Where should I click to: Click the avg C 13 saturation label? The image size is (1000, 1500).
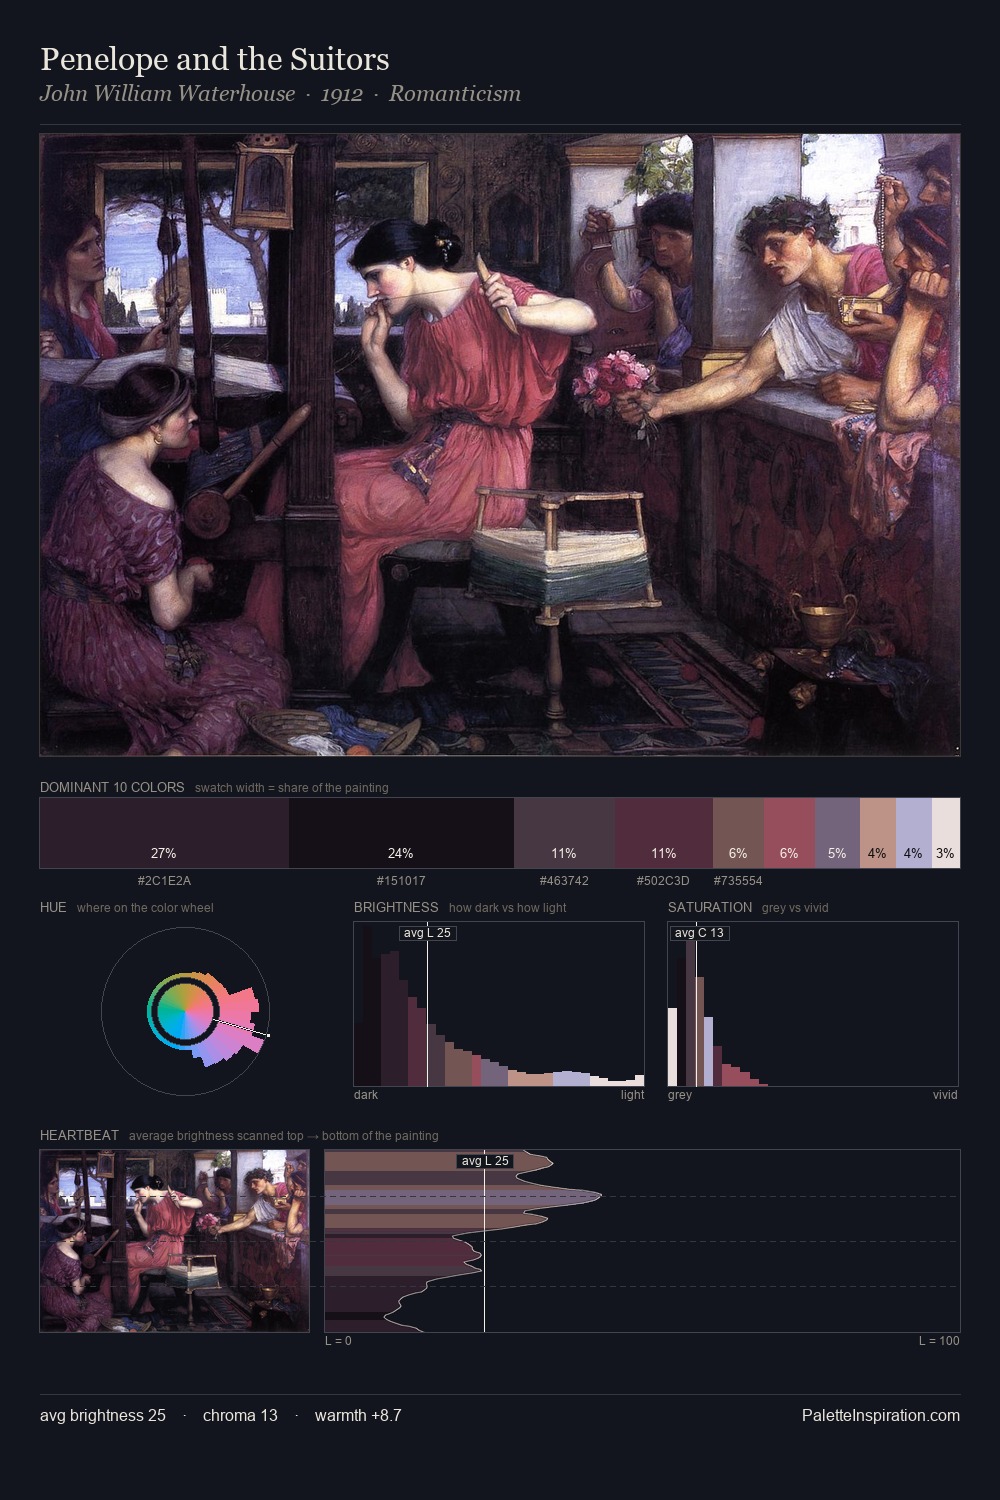coord(699,933)
